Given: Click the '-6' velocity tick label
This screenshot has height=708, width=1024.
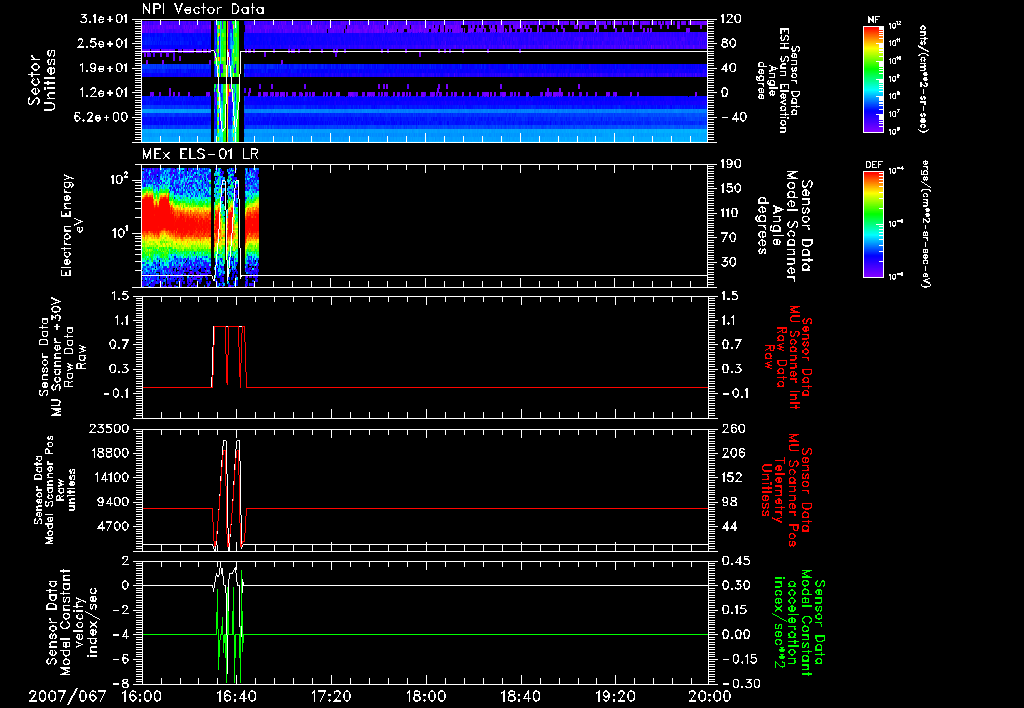Looking at the screenshot, I should [x=121, y=659].
